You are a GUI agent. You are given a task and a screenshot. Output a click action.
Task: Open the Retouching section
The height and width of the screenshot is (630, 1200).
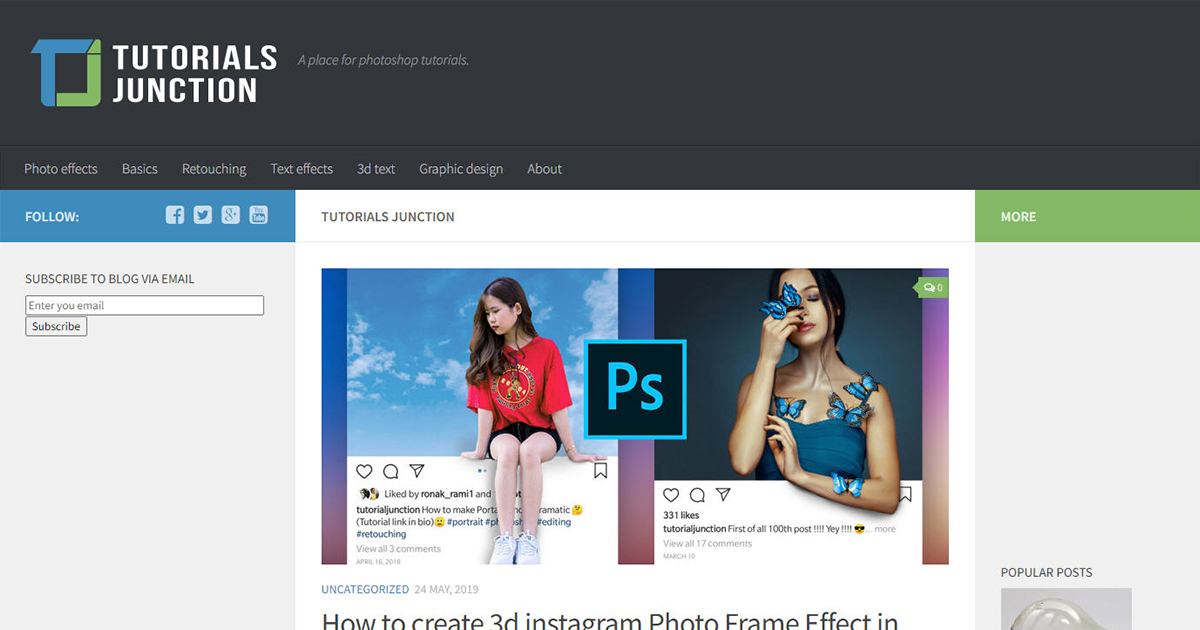coord(213,168)
